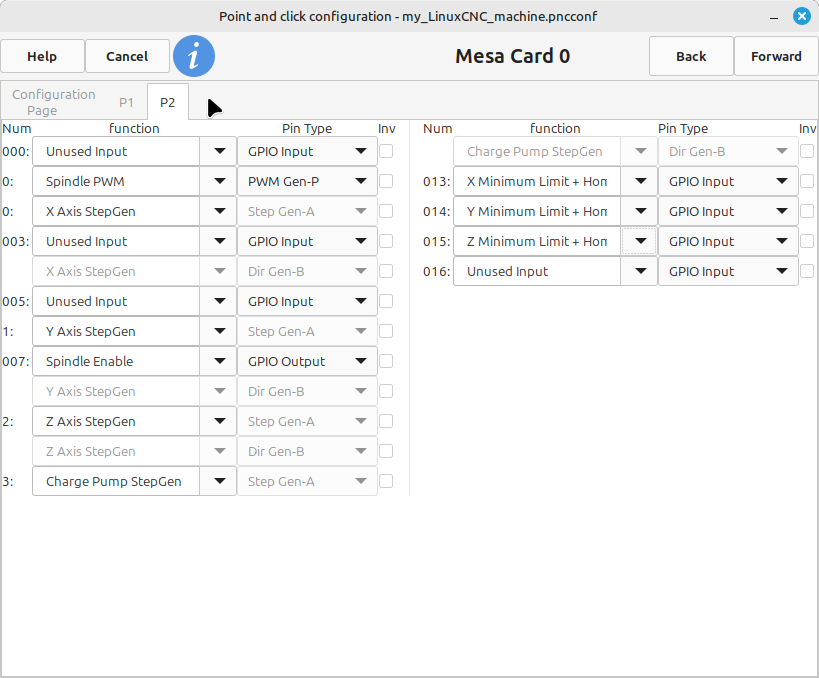Switch to the P1 tab
This screenshot has width=819, height=678.
click(x=126, y=102)
